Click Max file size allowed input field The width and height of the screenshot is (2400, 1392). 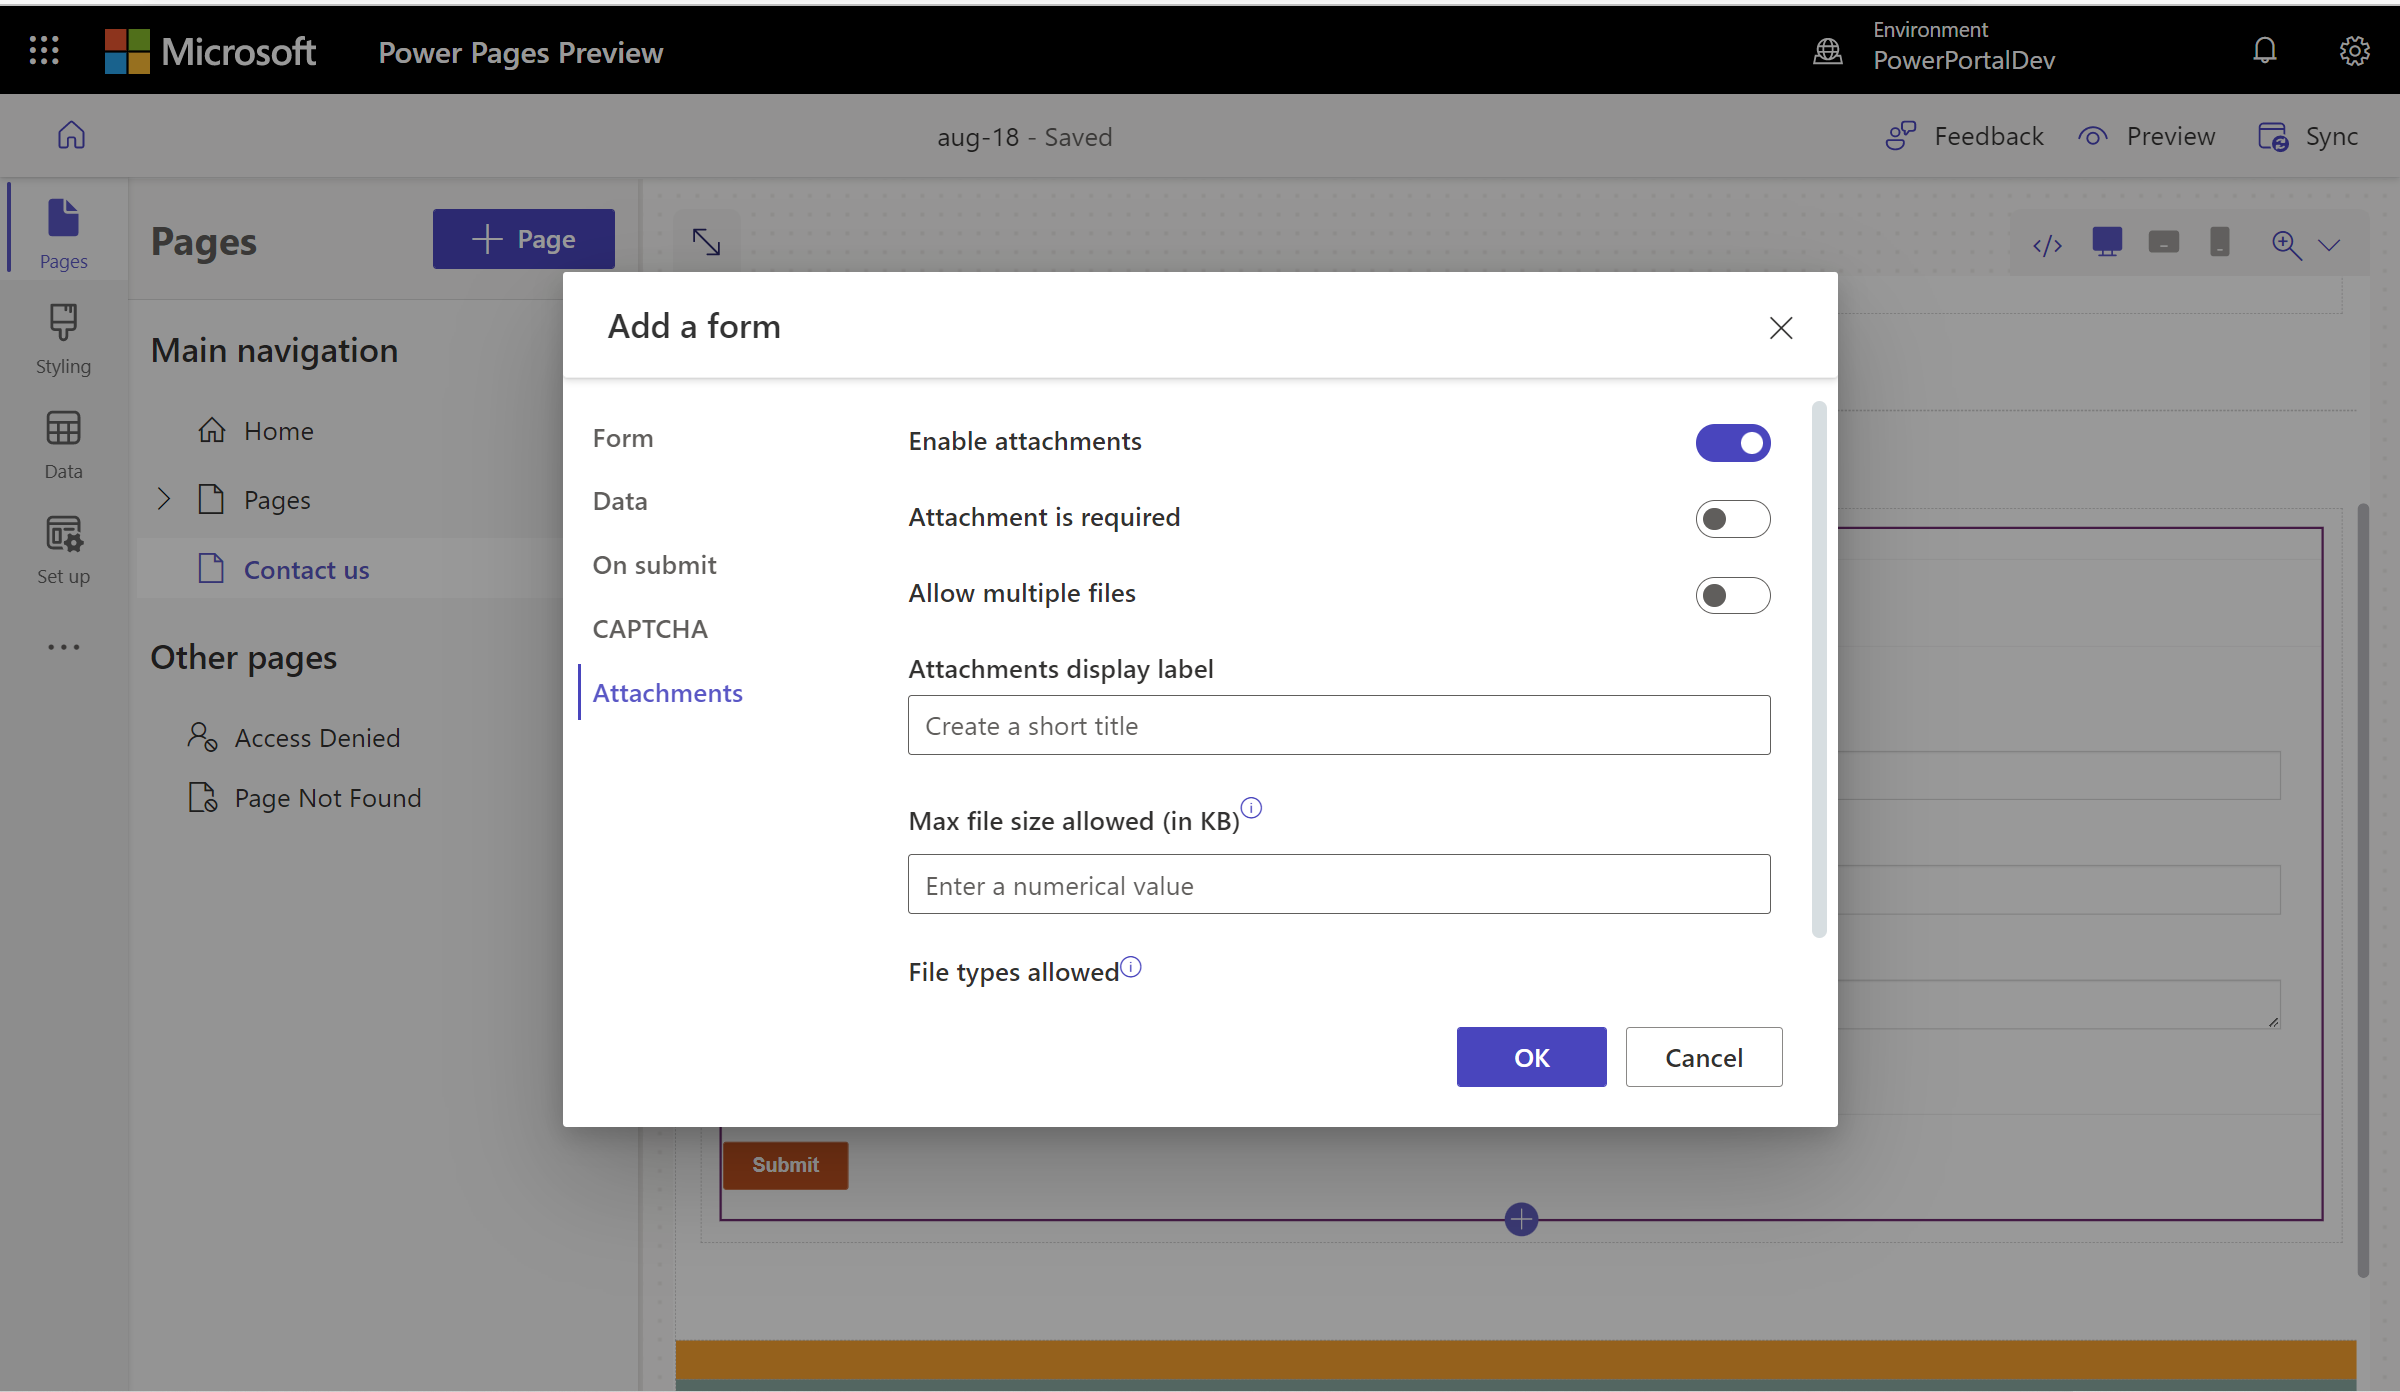click(1338, 883)
